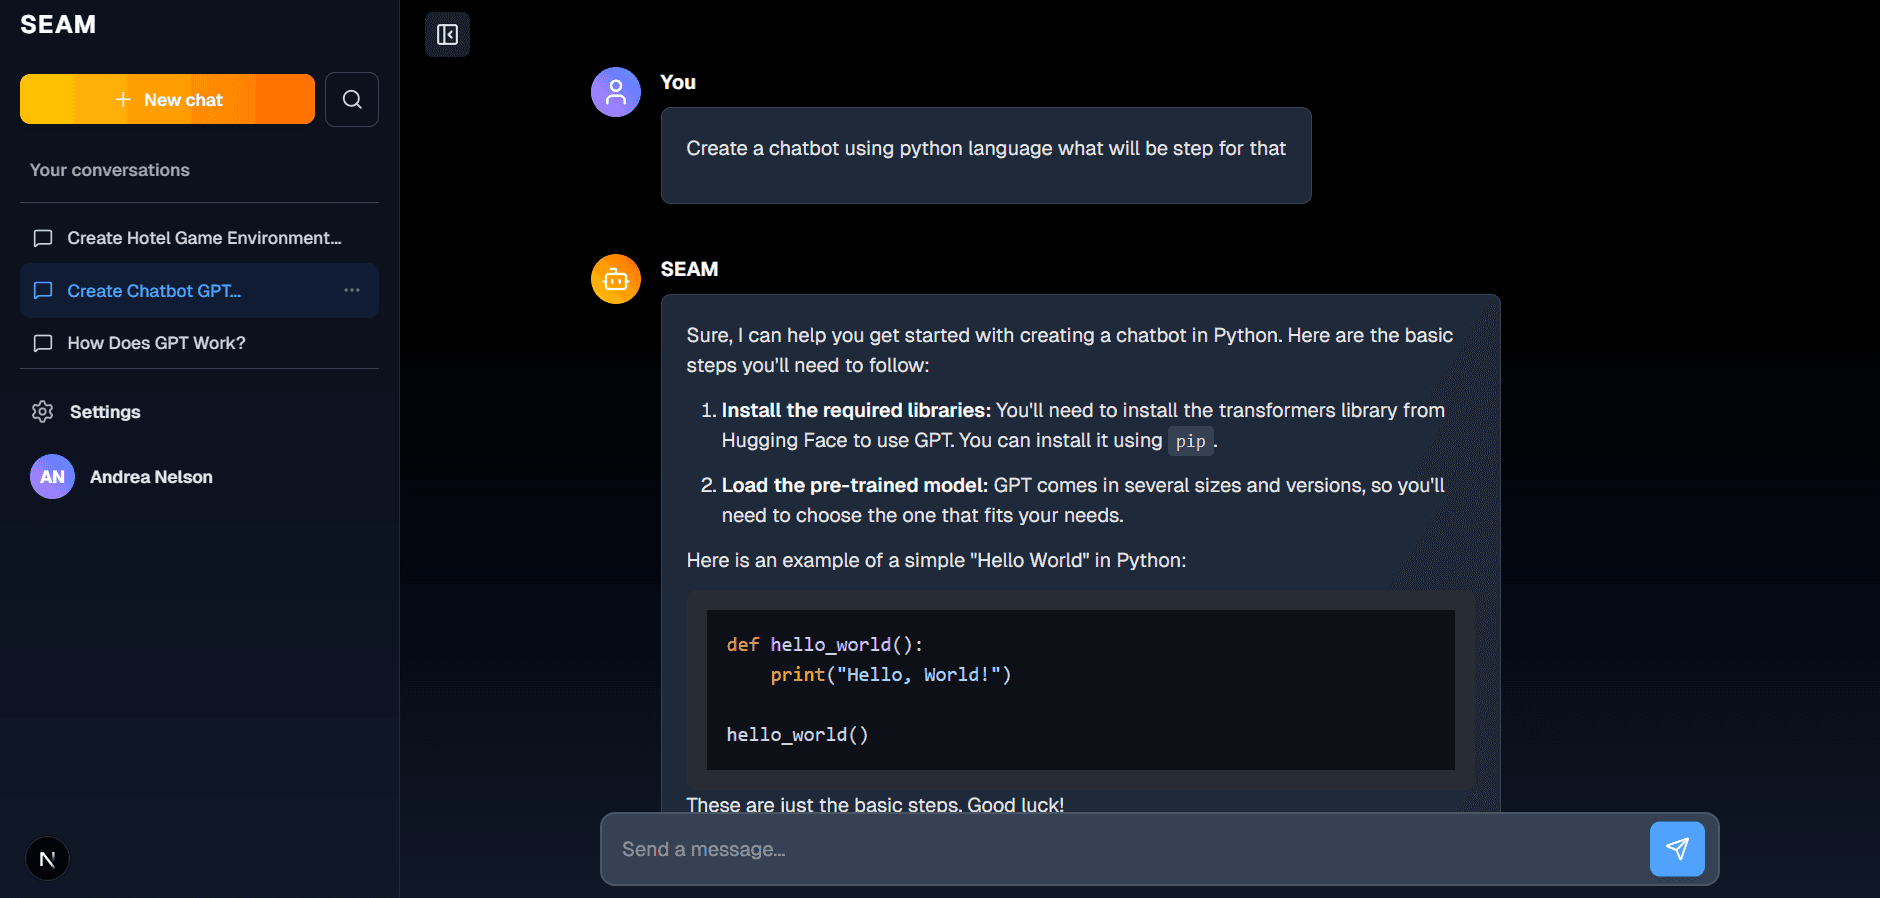Click the You sender name label
The image size is (1880, 898).
tap(678, 82)
